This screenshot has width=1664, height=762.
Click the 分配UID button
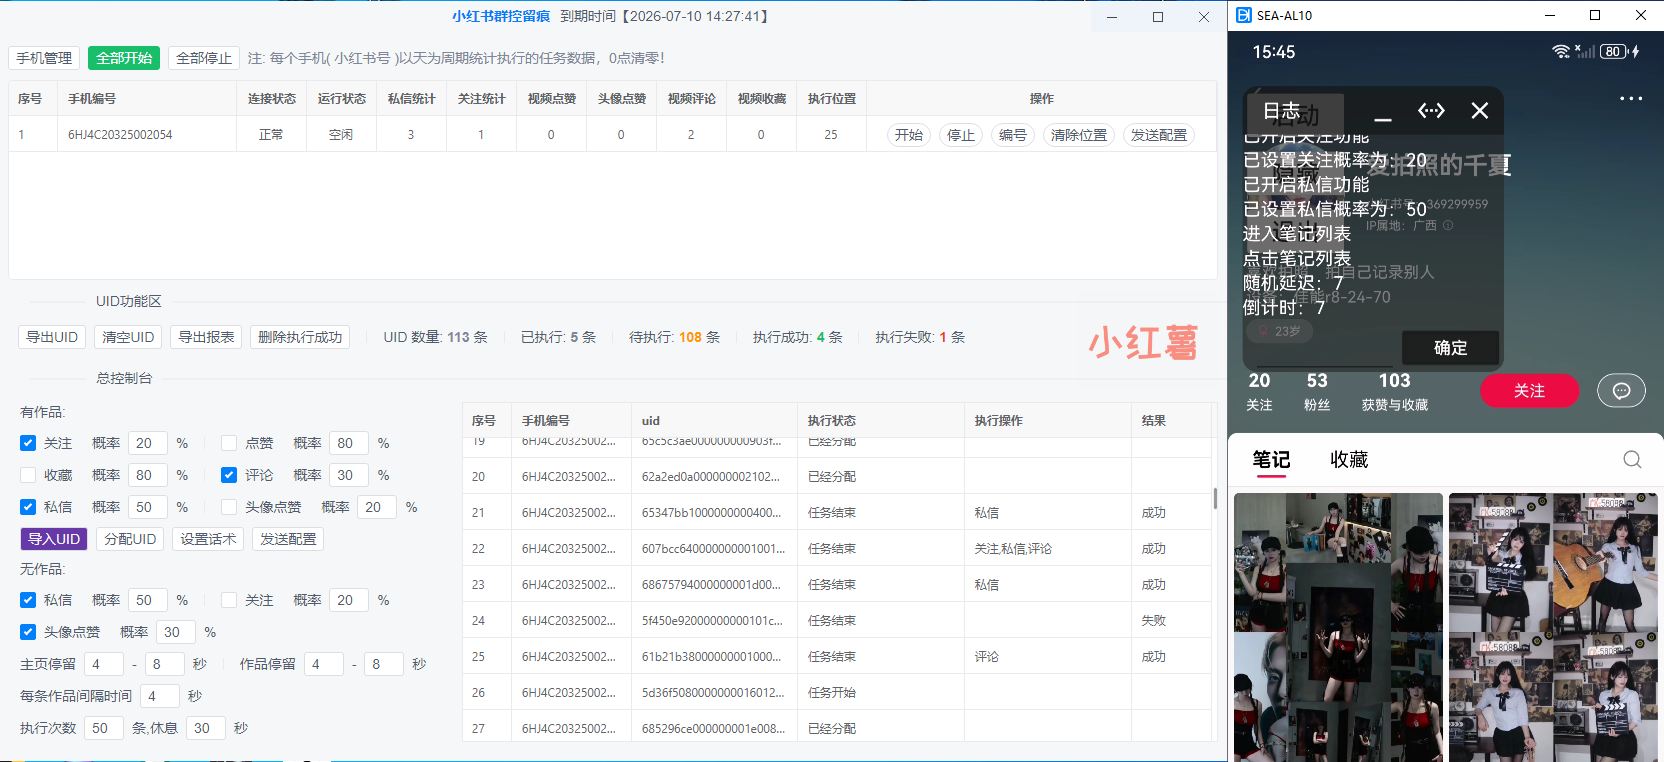pos(130,539)
